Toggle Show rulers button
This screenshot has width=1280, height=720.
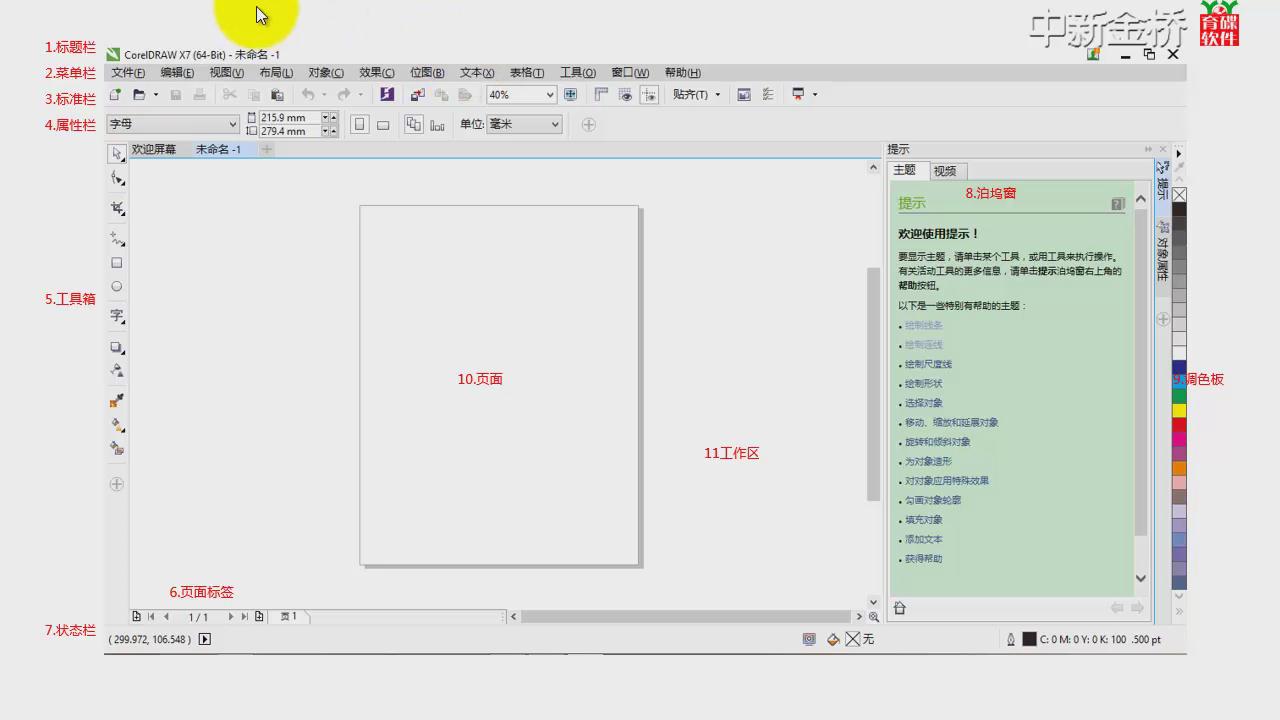point(601,95)
